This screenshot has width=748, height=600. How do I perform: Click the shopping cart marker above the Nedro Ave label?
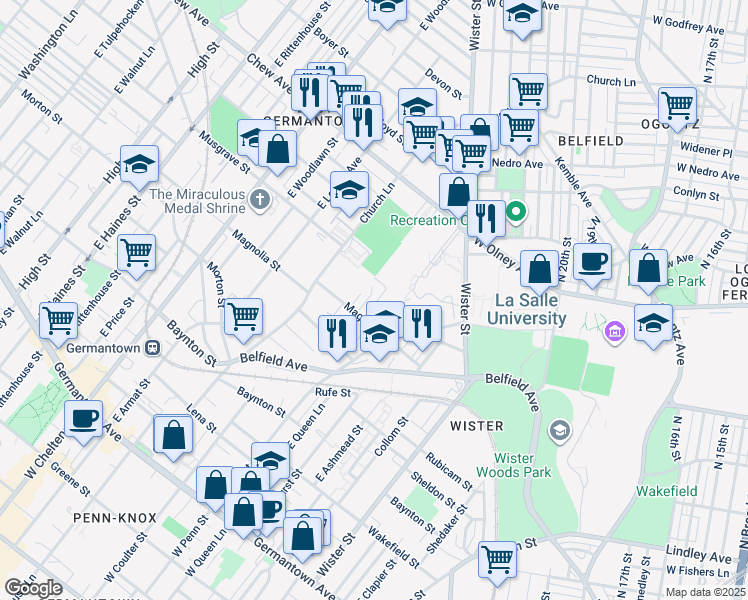click(519, 127)
